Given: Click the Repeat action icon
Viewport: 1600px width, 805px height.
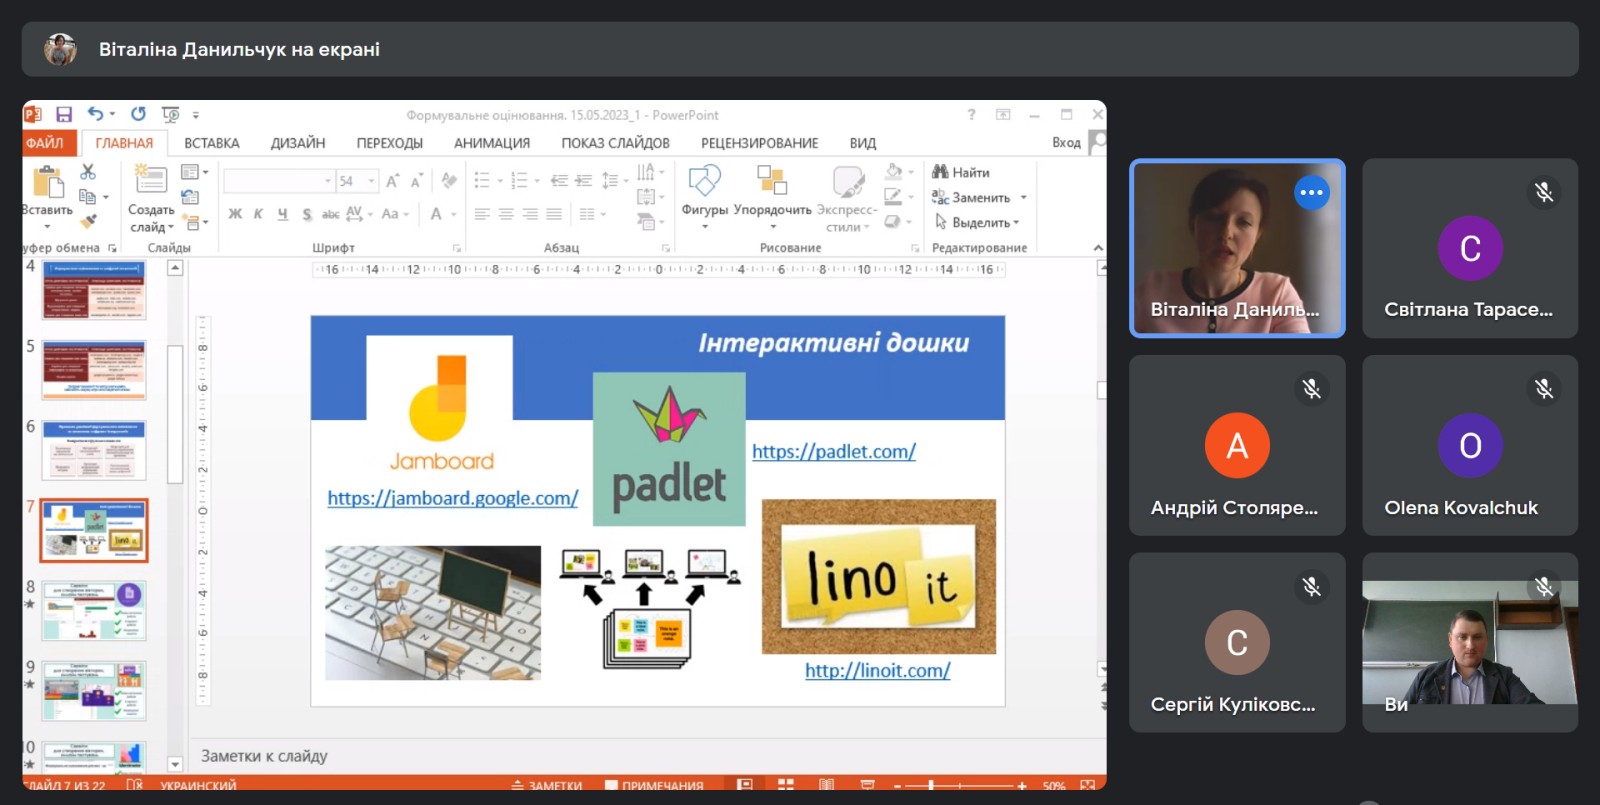Looking at the screenshot, I should point(138,114).
